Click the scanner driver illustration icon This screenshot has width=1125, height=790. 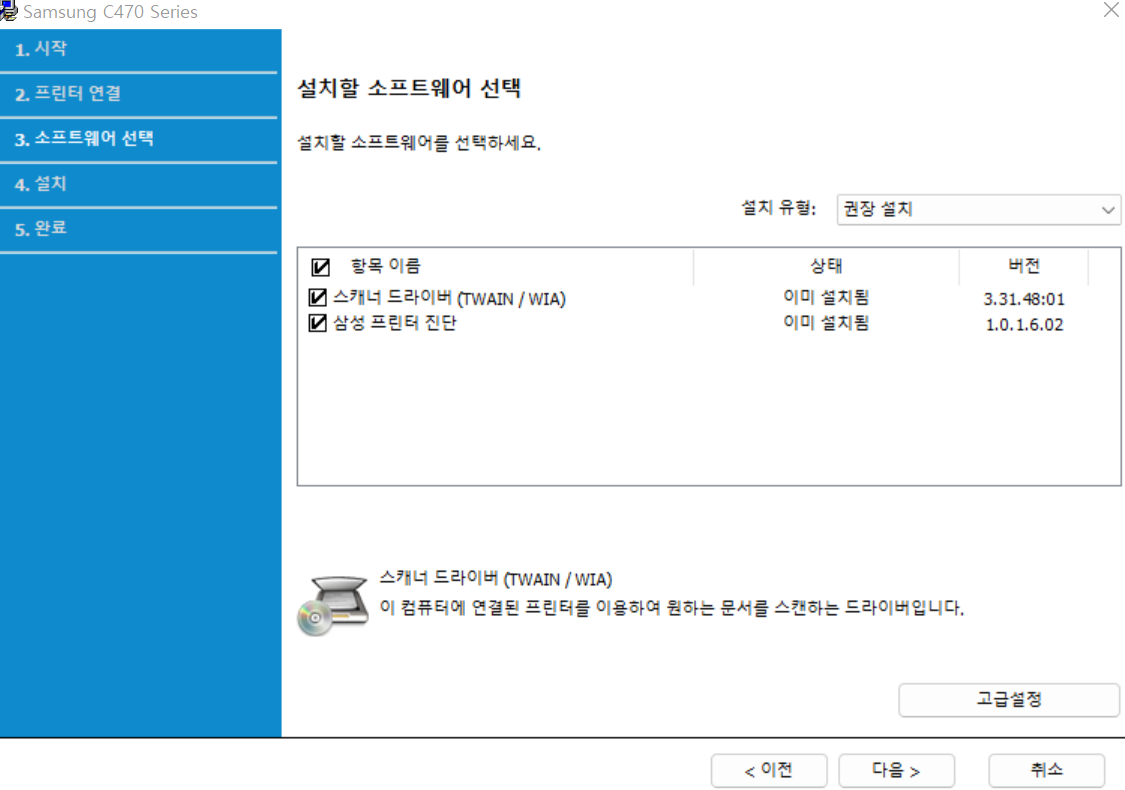tap(334, 605)
